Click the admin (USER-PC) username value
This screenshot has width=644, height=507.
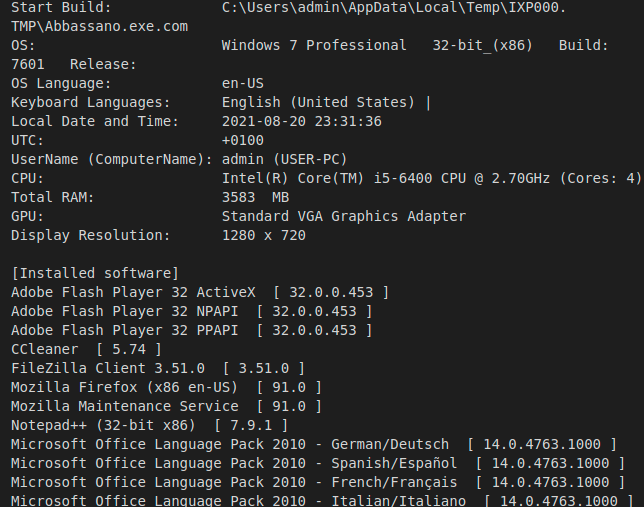pos(284,160)
